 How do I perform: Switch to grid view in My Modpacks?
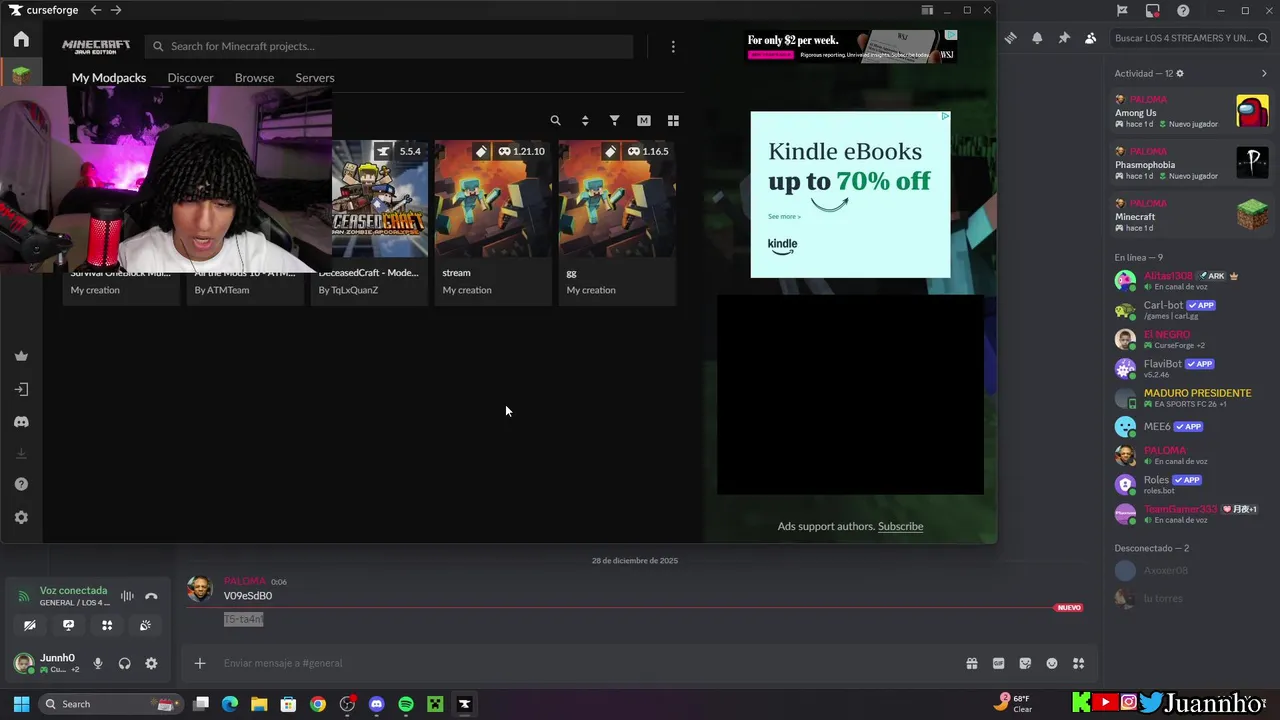point(673,120)
